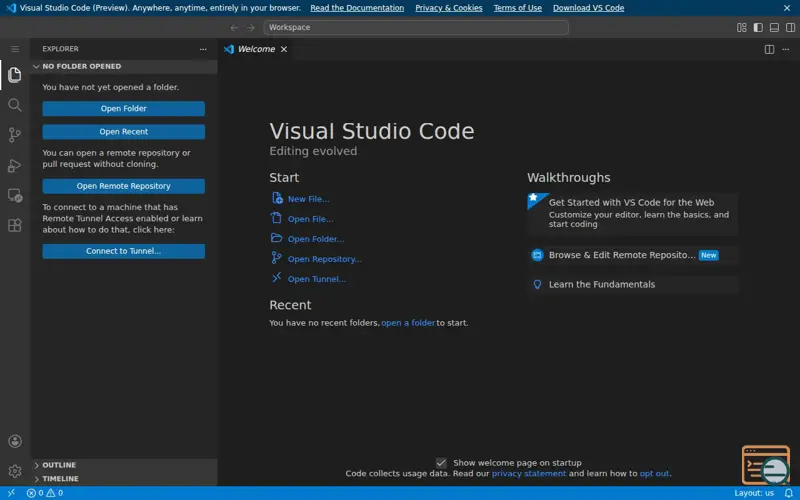The image size is (800, 500).
Task: Open the Manage settings gear
Action: (15, 471)
